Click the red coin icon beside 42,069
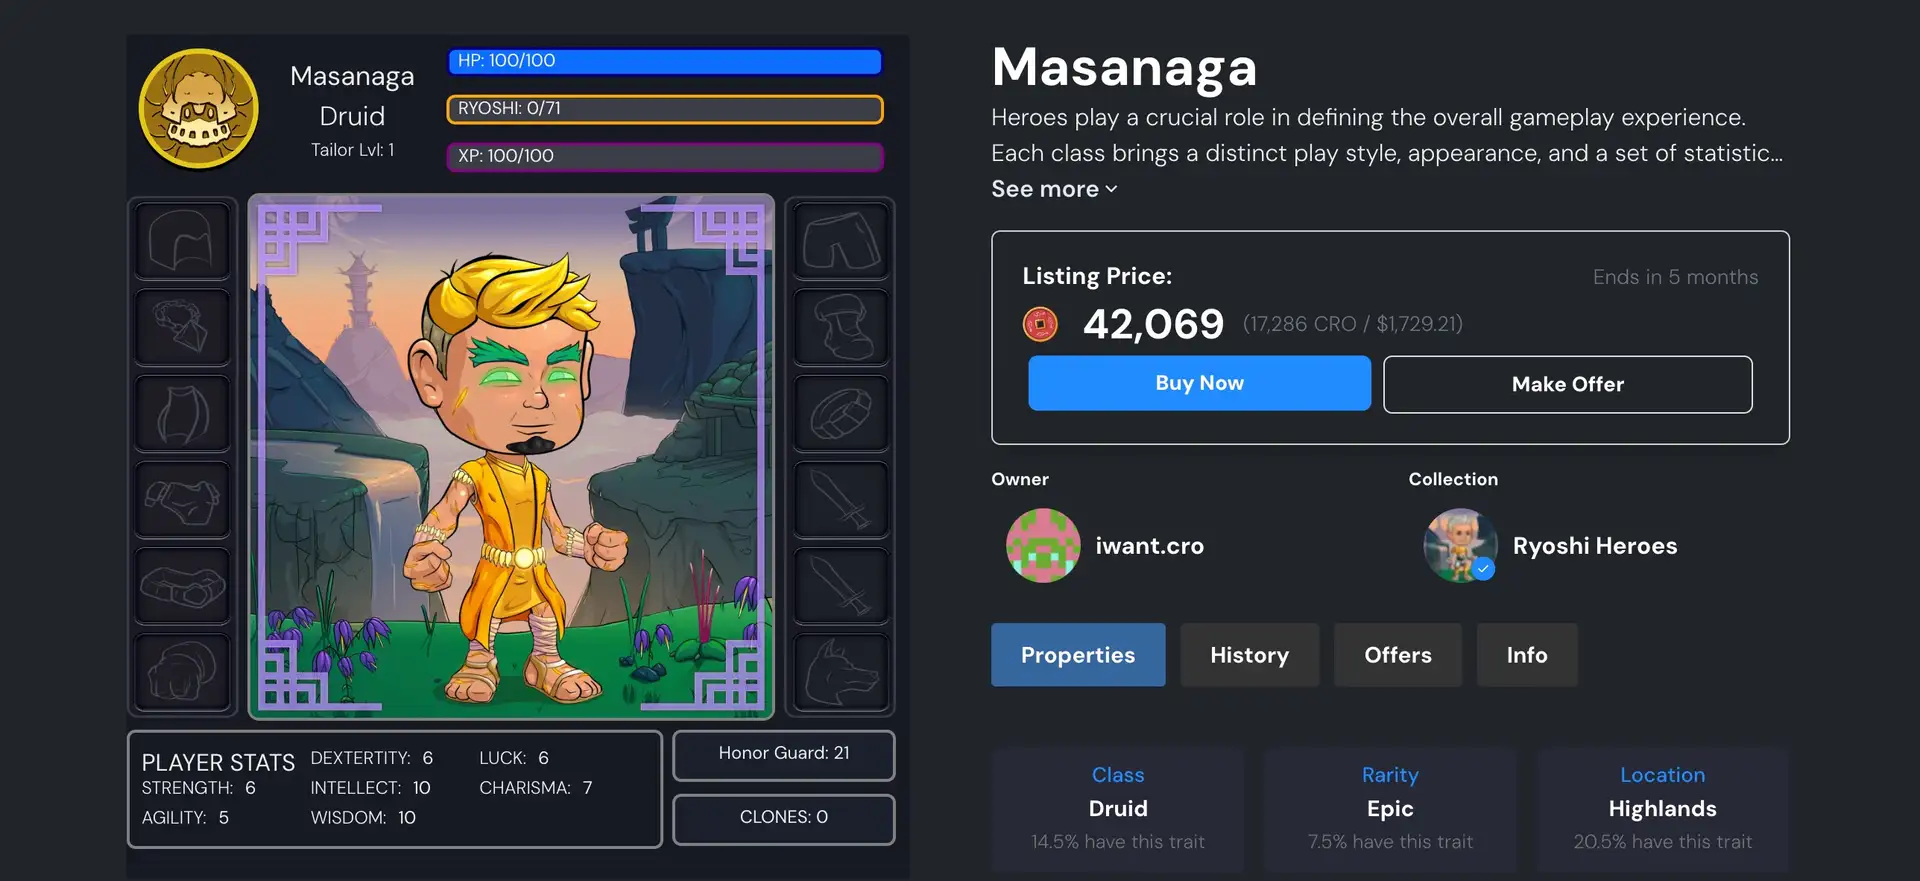The width and height of the screenshot is (1920, 881). coord(1040,324)
